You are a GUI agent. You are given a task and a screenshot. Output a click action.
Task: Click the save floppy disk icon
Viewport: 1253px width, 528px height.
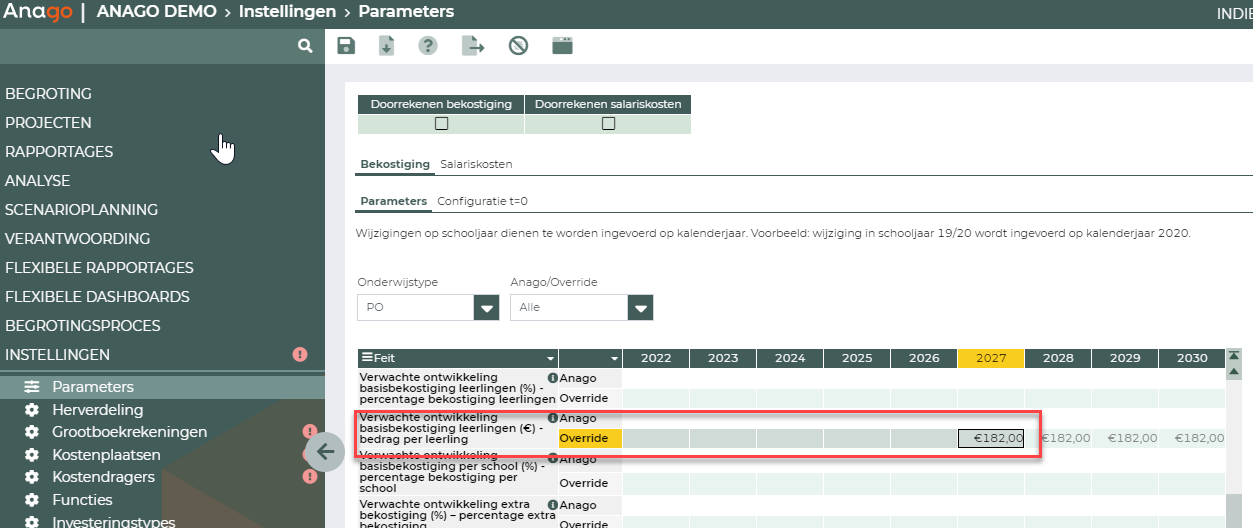pos(346,45)
